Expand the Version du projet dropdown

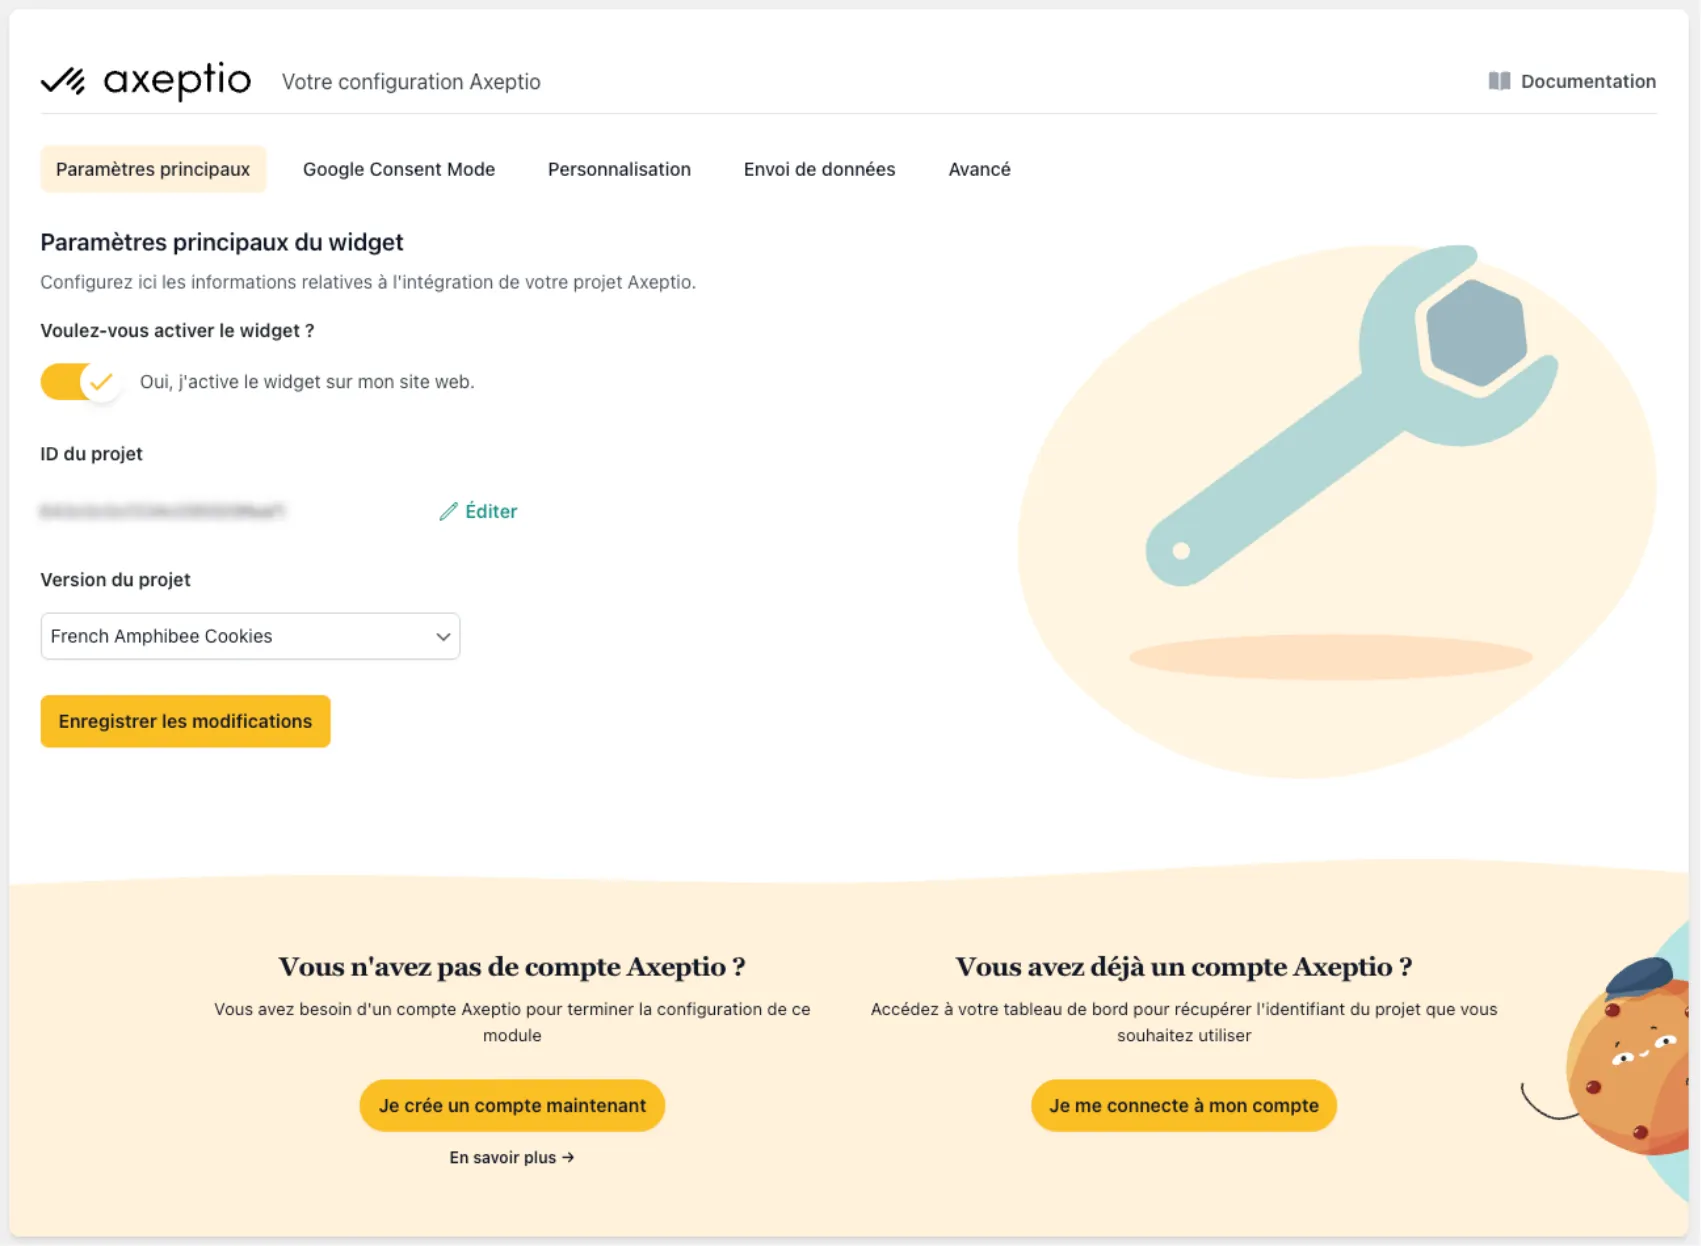pyautogui.click(x=250, y=636)
